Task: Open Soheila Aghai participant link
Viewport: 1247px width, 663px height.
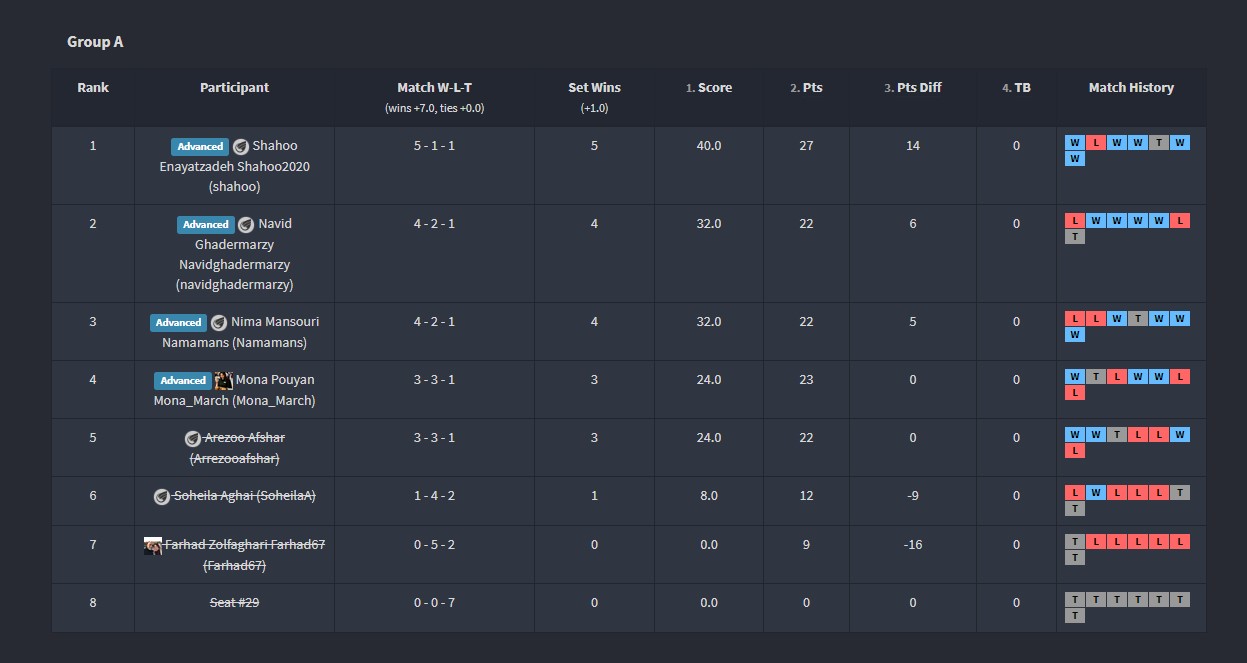Action: pyautogui.click(x=244, y=496)
